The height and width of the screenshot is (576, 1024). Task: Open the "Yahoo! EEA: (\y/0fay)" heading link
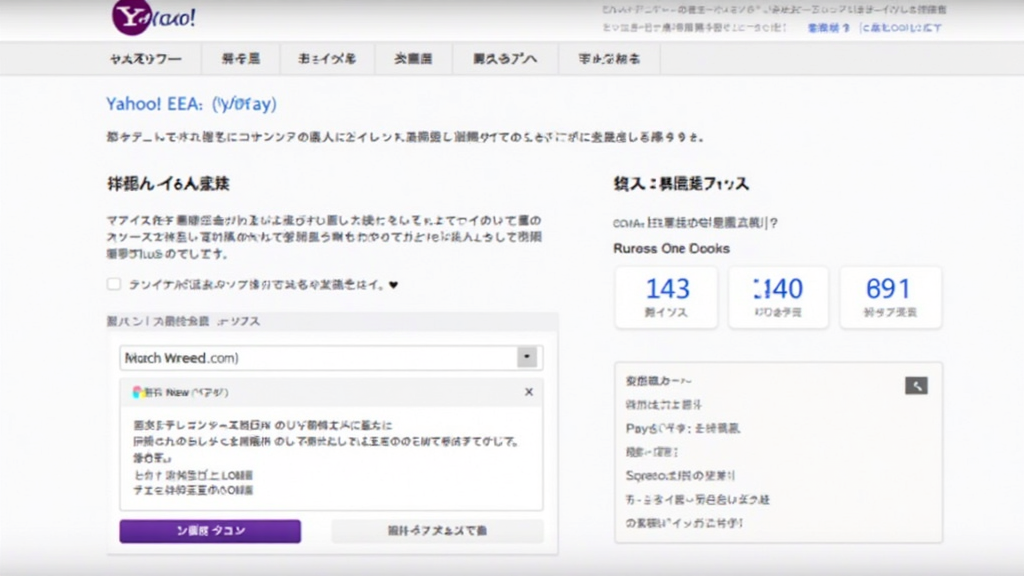pos(191,104)
